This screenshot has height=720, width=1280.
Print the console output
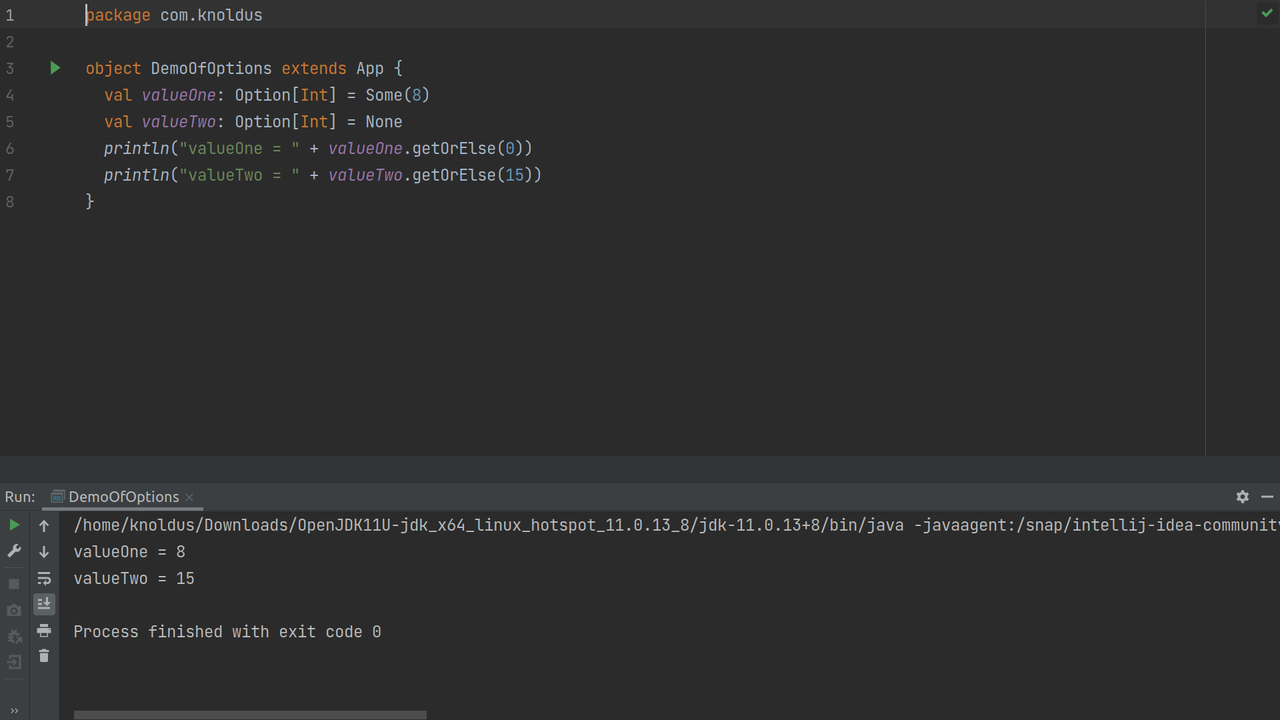[44, 631]
